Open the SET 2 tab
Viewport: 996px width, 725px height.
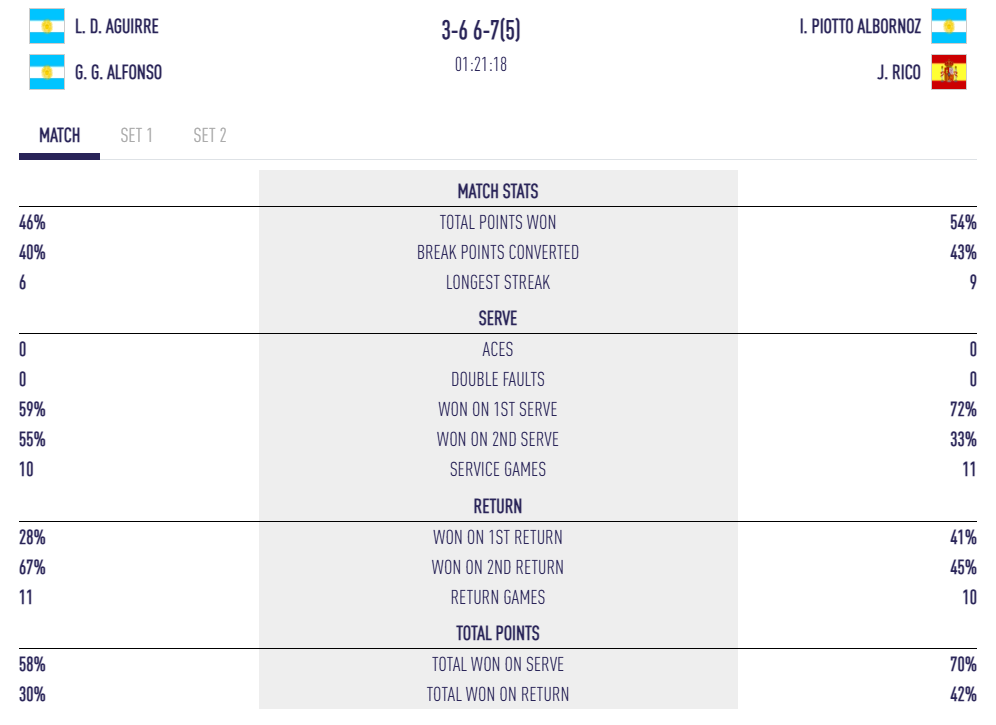tap(210, 135)
